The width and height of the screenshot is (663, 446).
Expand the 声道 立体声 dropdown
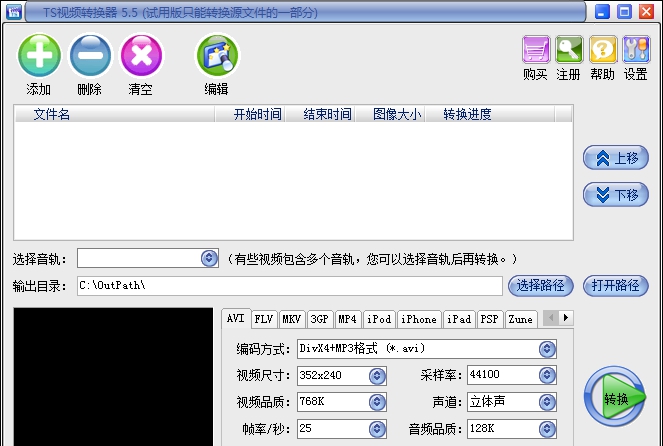(547, 402)
